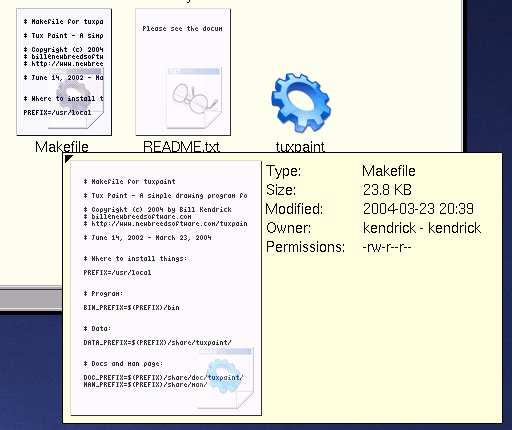
Task: Click the 'BIN_PREFIX=$(PREFIX)/bin' line in preview
Action: coord(131,307)
